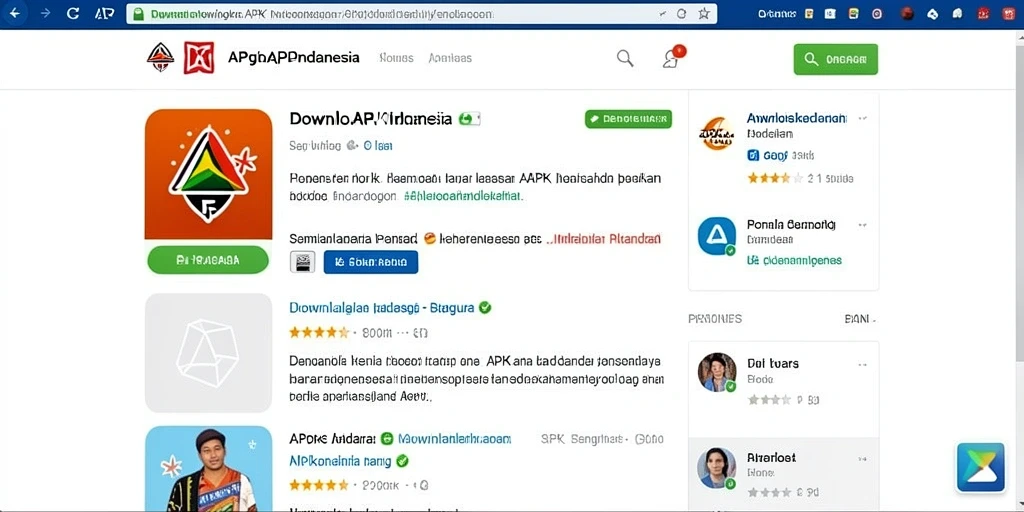Screen dimensions: 1024x512
Task: Click the green button below the orange app icon
Action: pos(208,260)
